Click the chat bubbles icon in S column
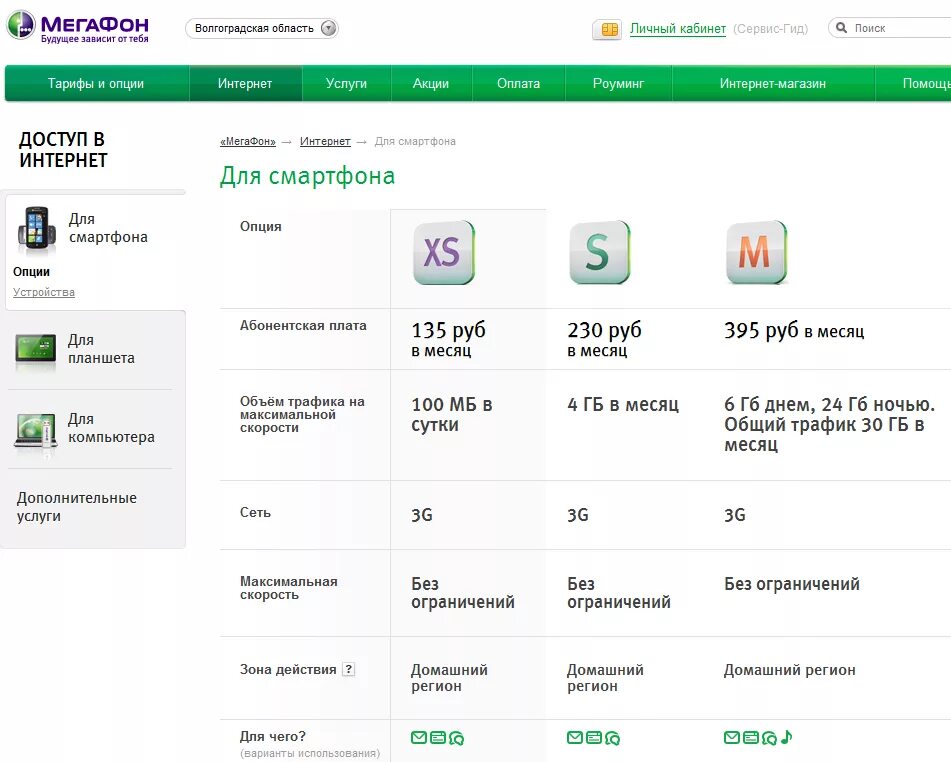The width and height of the screenshot is (951, 762). click(613, 738)
